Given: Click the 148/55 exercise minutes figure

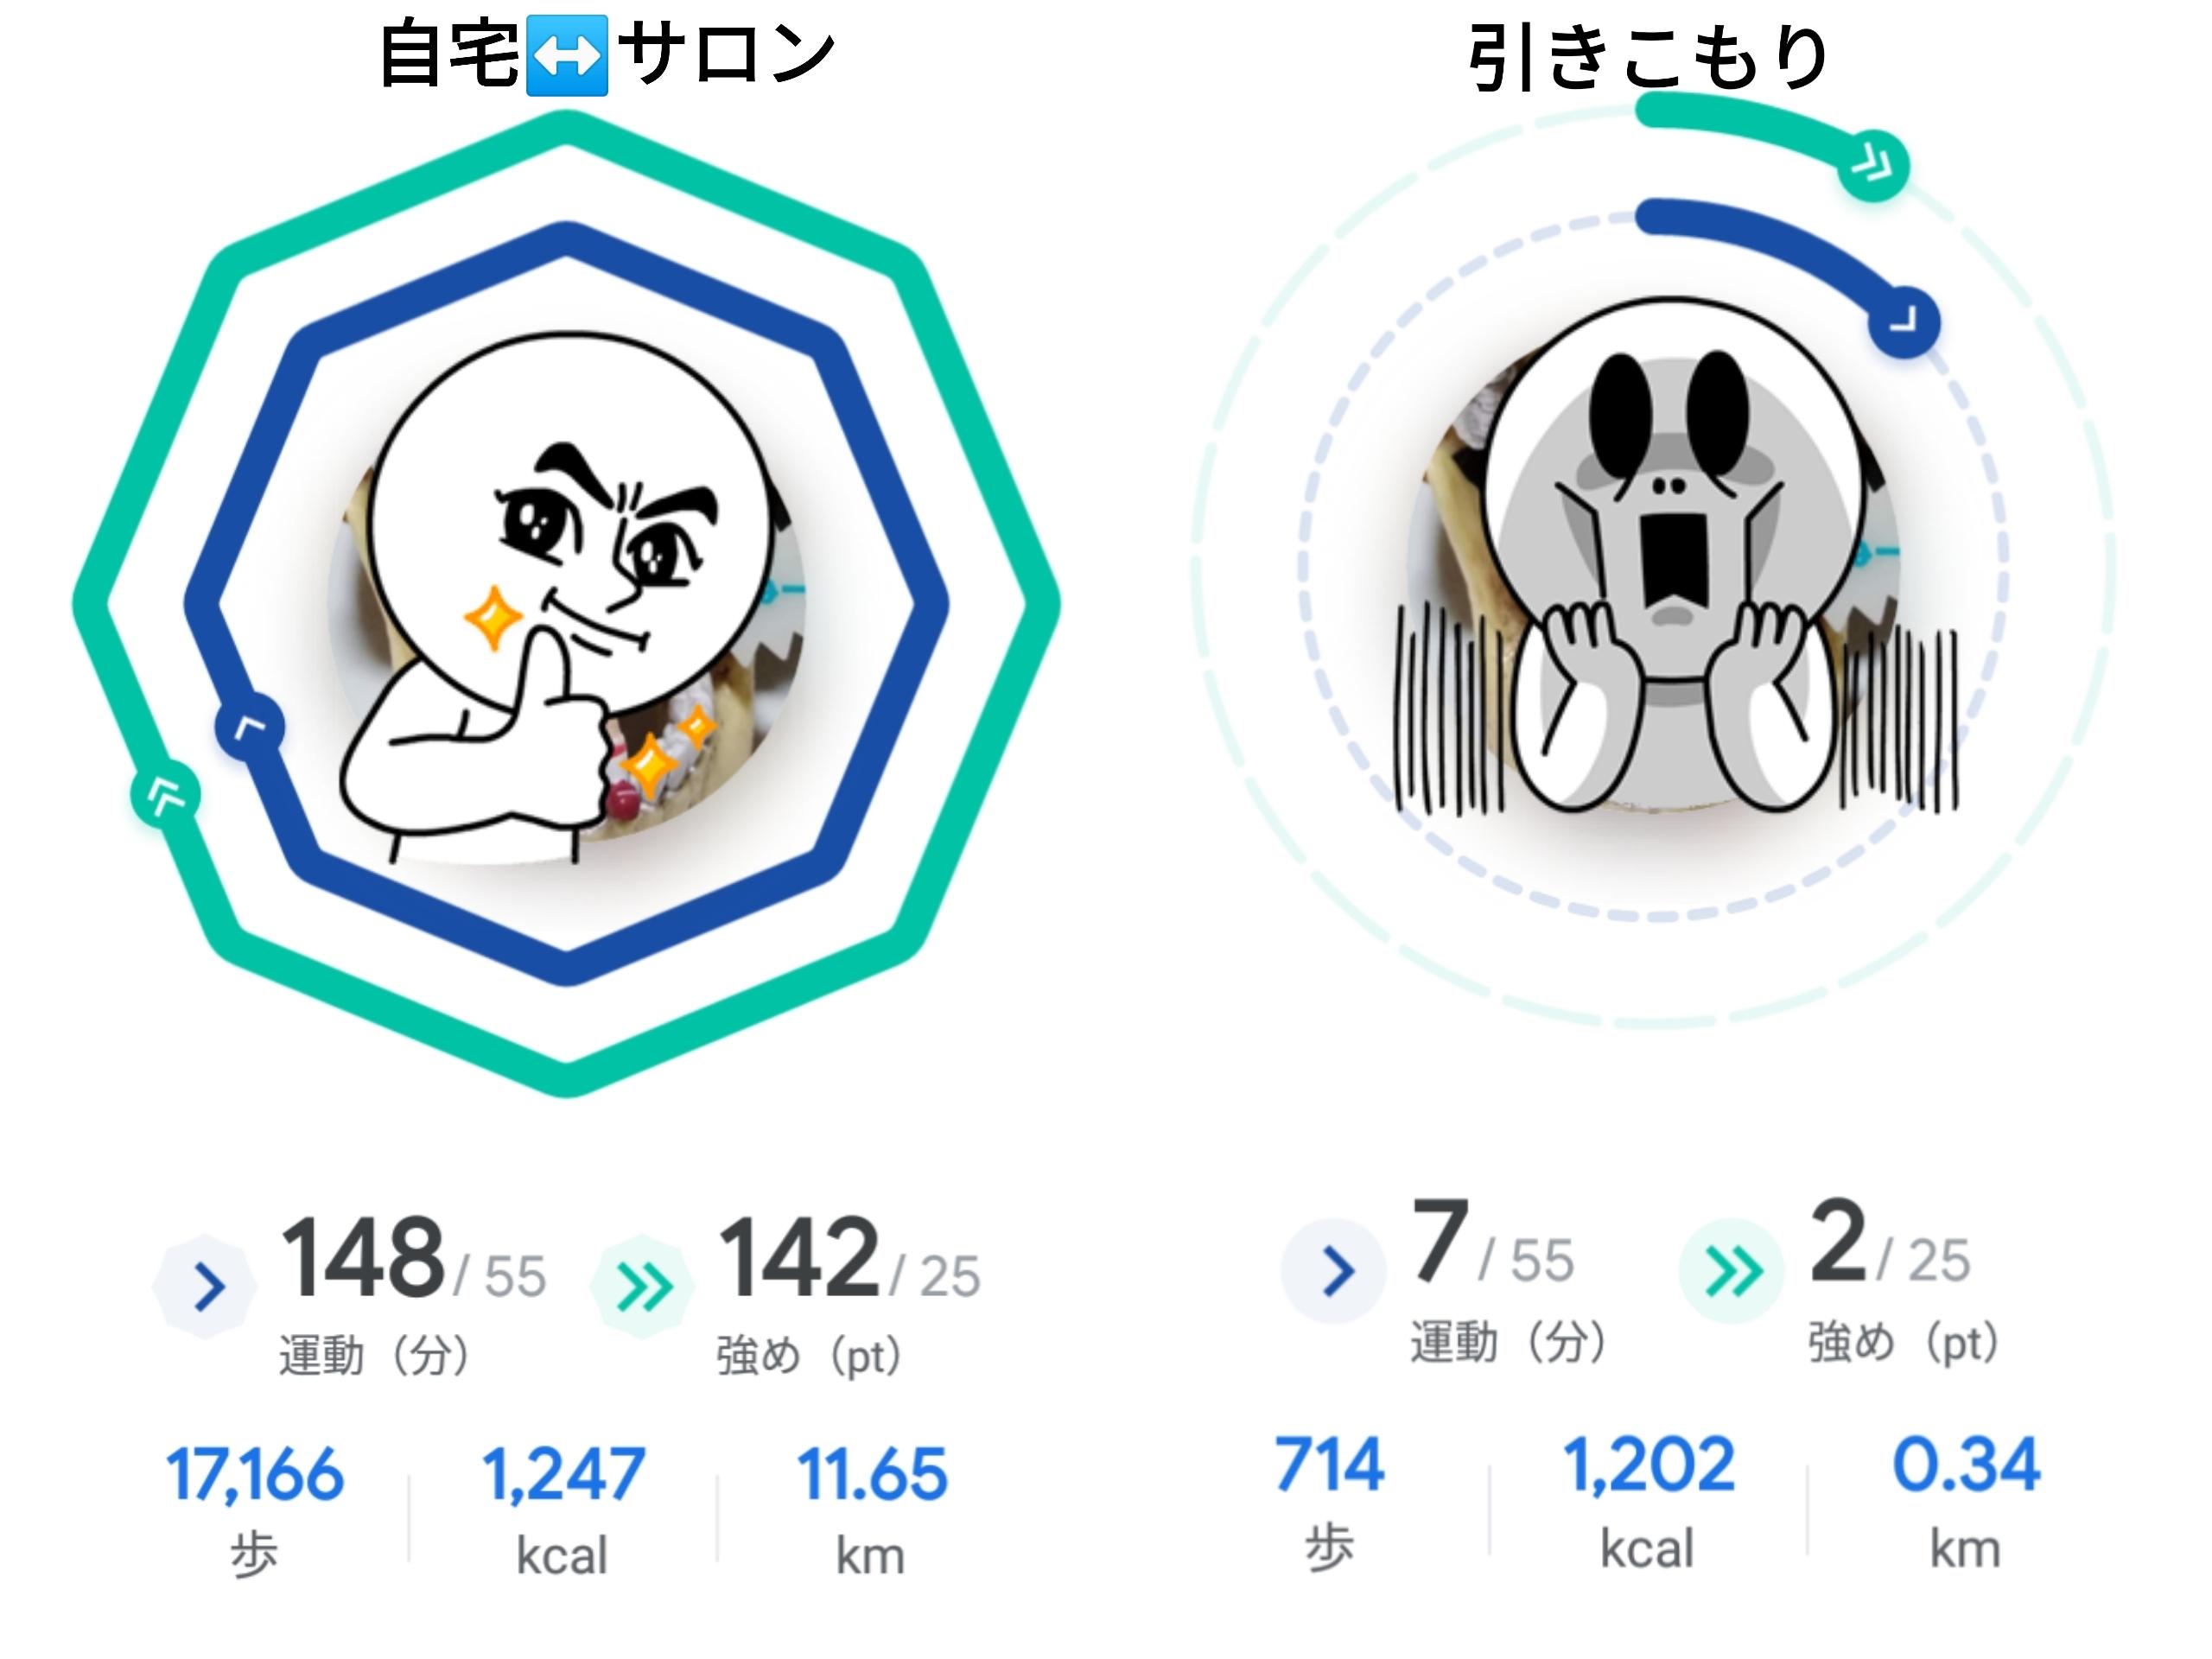Looking at the screenshot, I should pyautogui.click(x=413, y=1257).
